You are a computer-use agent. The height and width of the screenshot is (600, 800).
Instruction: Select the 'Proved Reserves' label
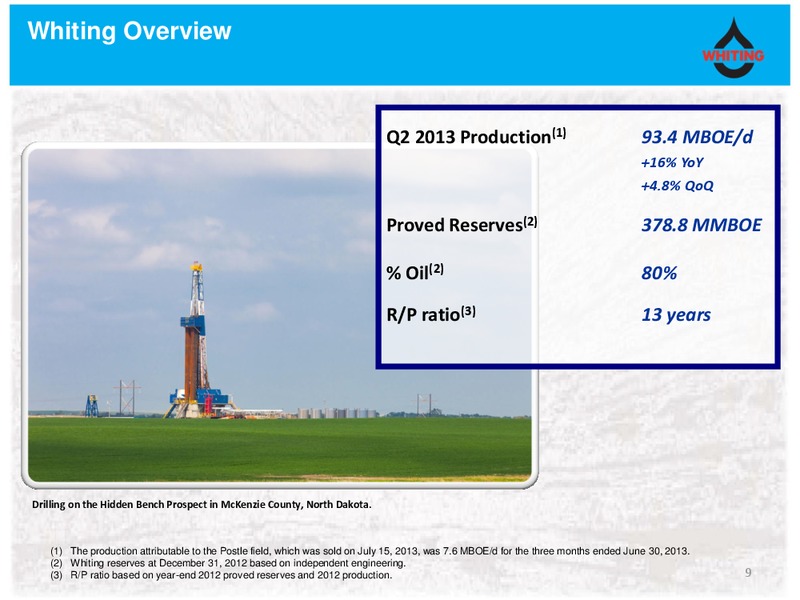461,224
